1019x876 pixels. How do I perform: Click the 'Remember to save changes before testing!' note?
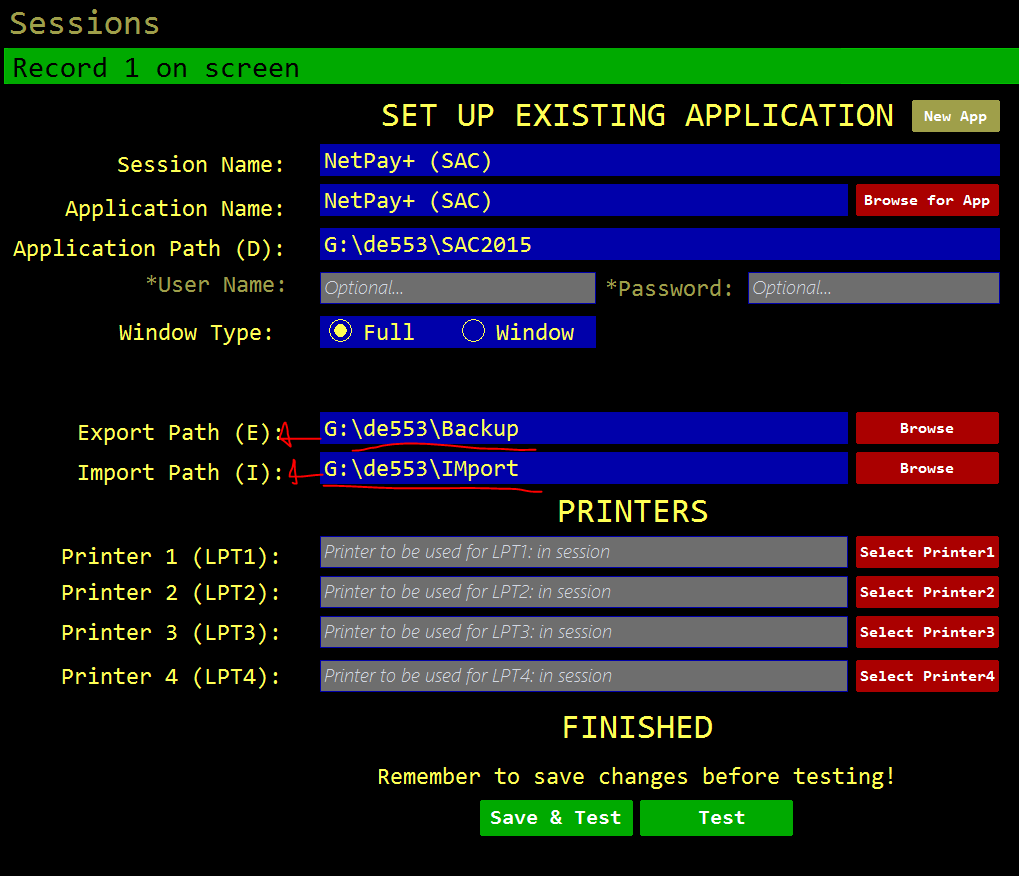[x=636, y=776]
